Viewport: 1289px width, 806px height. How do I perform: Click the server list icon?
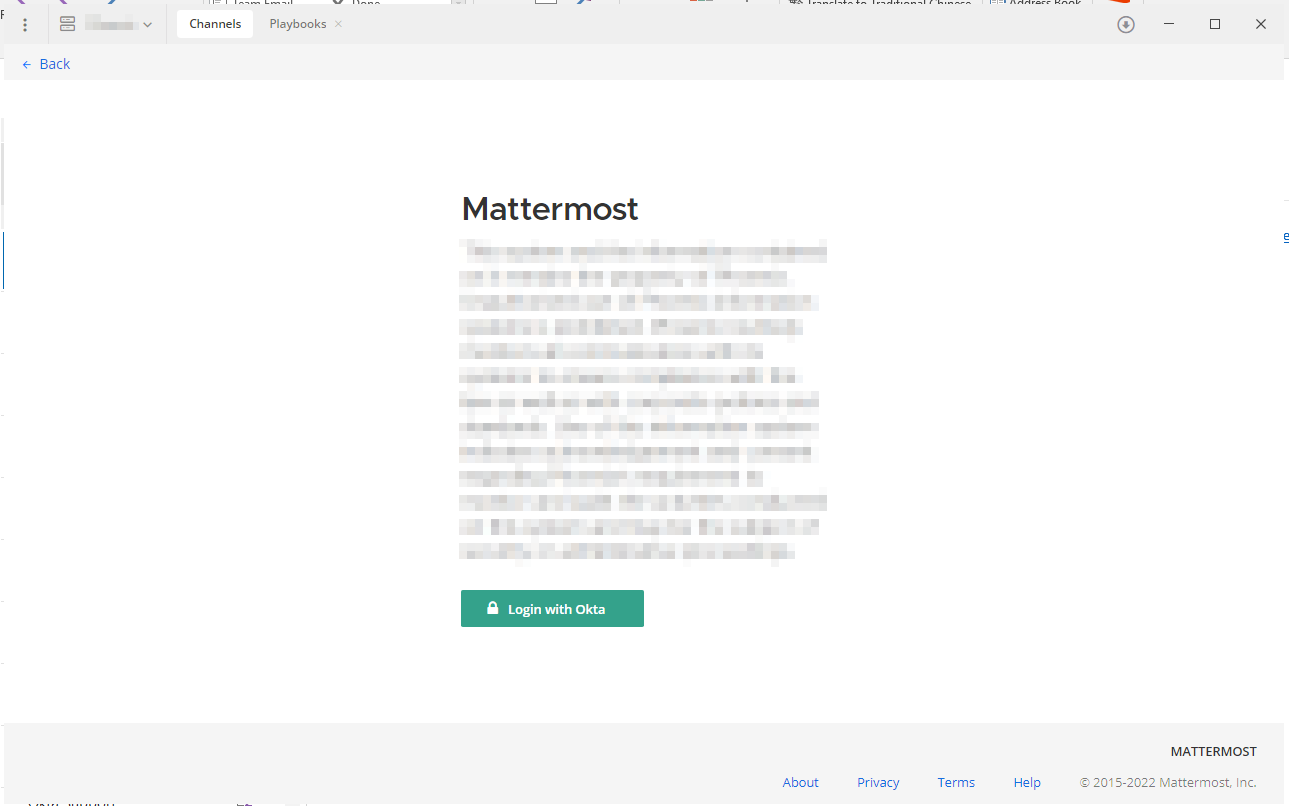pos(67,23)
